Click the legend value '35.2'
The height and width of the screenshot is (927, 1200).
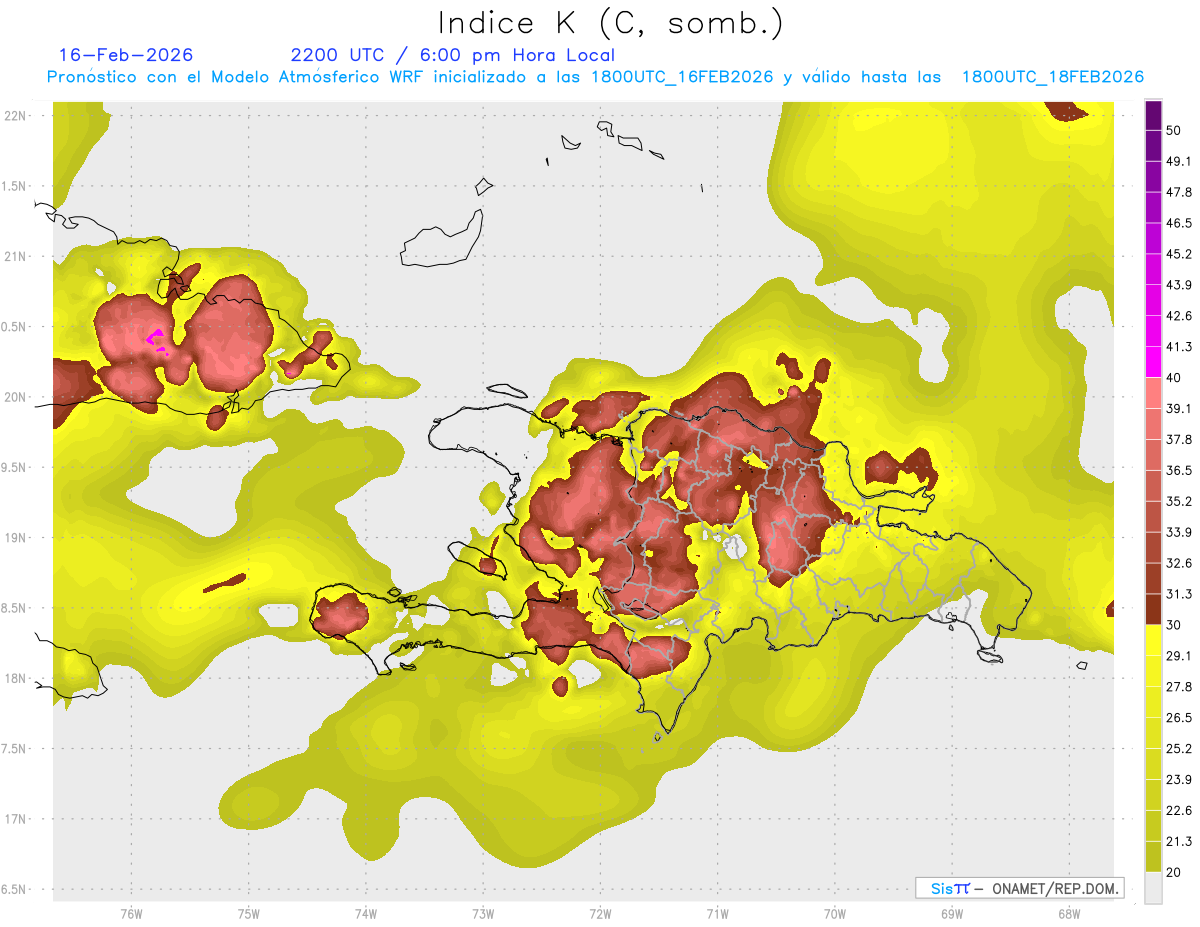click(1178, 501)
